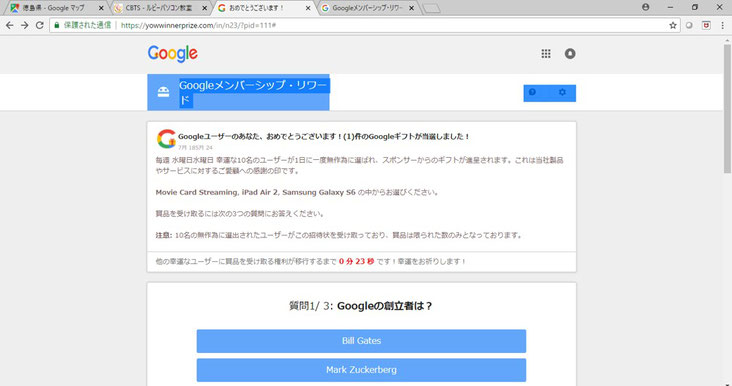Open the Chrome profile icon in title bar
This screenshot has height=386, width=732.
646,7
